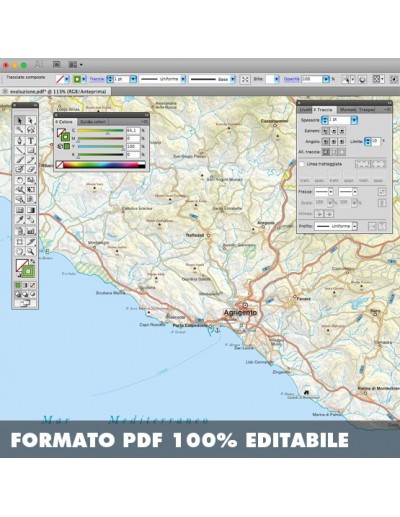Viewport: 400px width, 517px height.
Task: Pick the Rectangle tool
Action: (x=31, y=150)
